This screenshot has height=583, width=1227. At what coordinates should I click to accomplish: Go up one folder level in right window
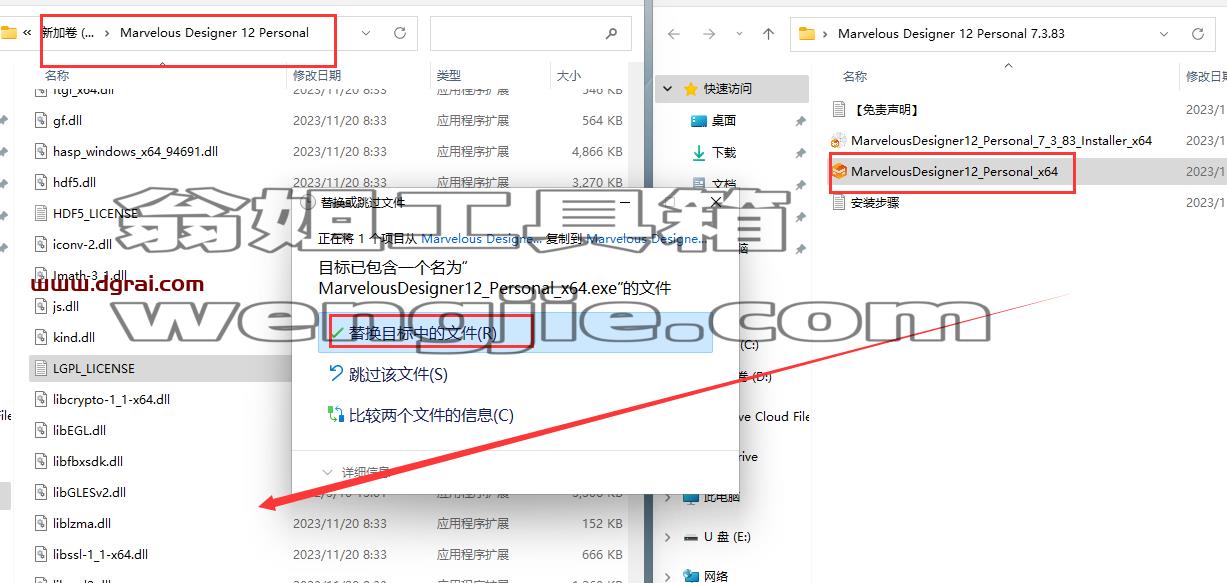pos(768,34)
